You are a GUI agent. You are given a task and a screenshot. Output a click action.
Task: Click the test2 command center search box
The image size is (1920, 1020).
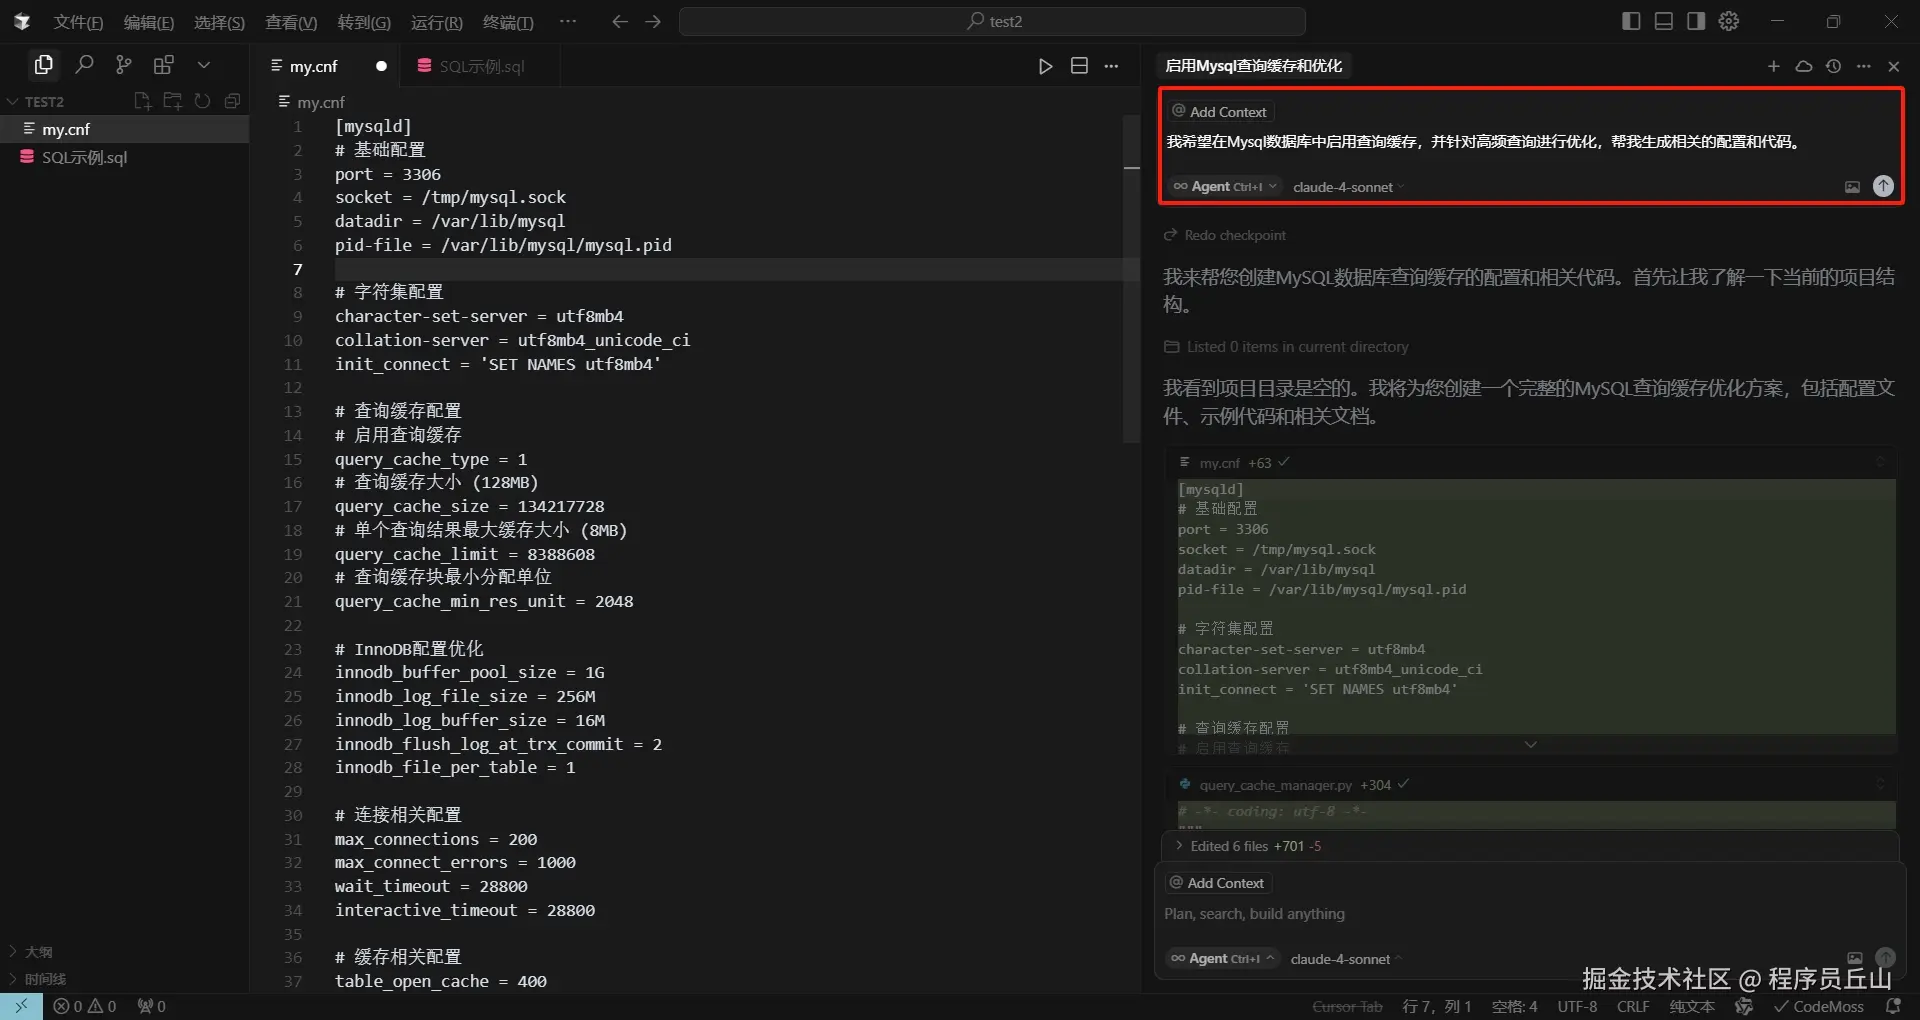(992, 21)
